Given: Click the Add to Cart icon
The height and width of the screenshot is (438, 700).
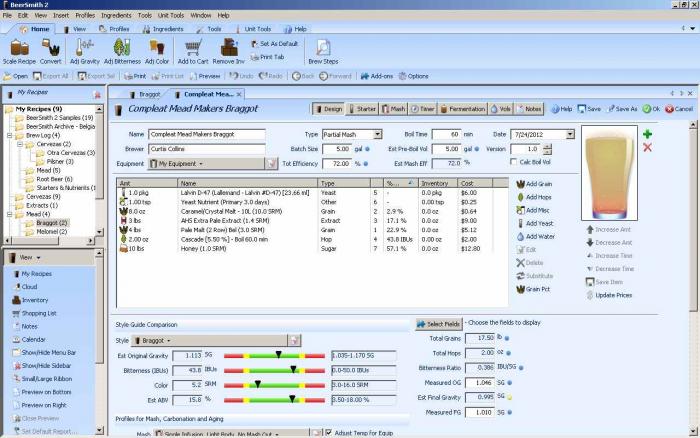Looking at the screenshot, I should (193, 51).
